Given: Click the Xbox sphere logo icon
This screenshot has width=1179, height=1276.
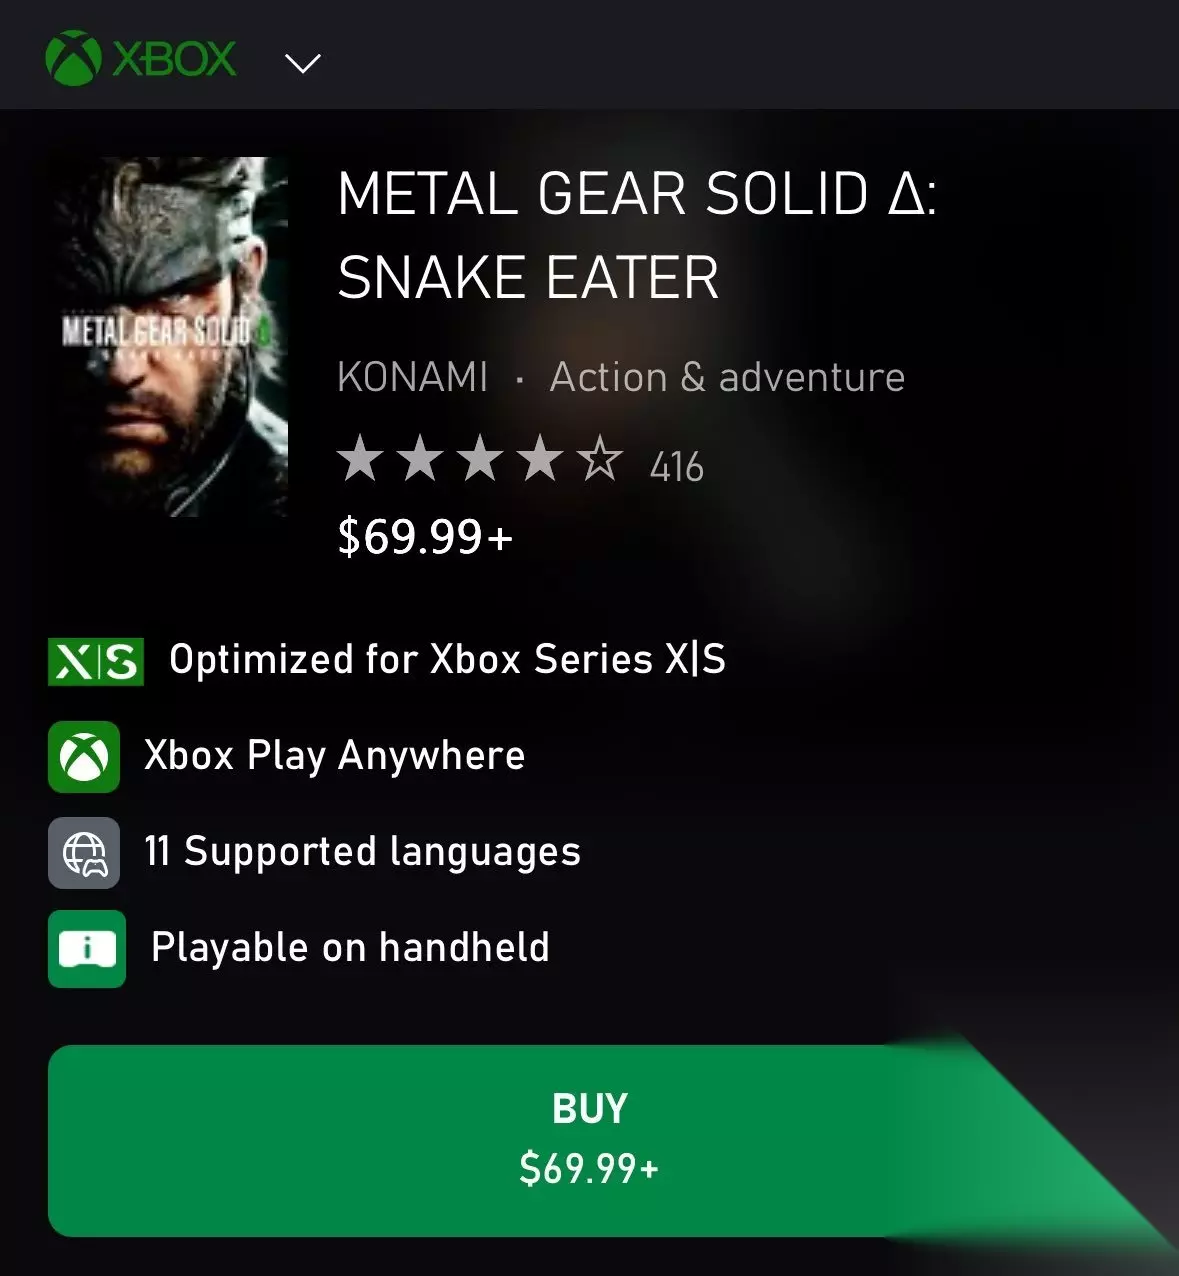Looking at the screenshot, I should click(74, 58).
